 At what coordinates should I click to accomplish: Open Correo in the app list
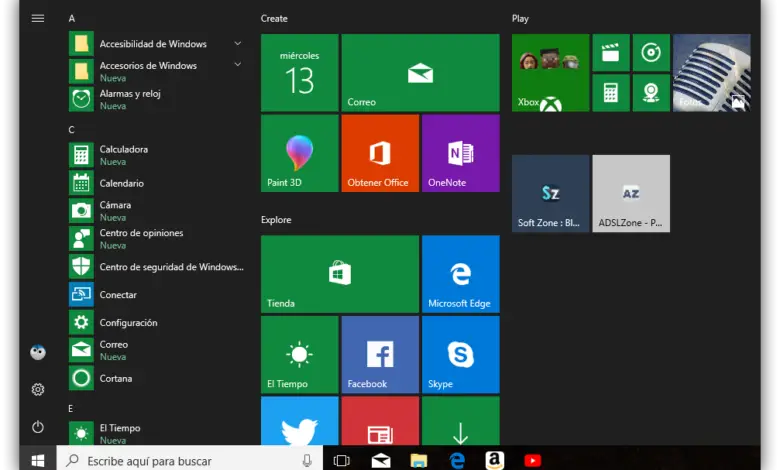(x=156, y=350)
